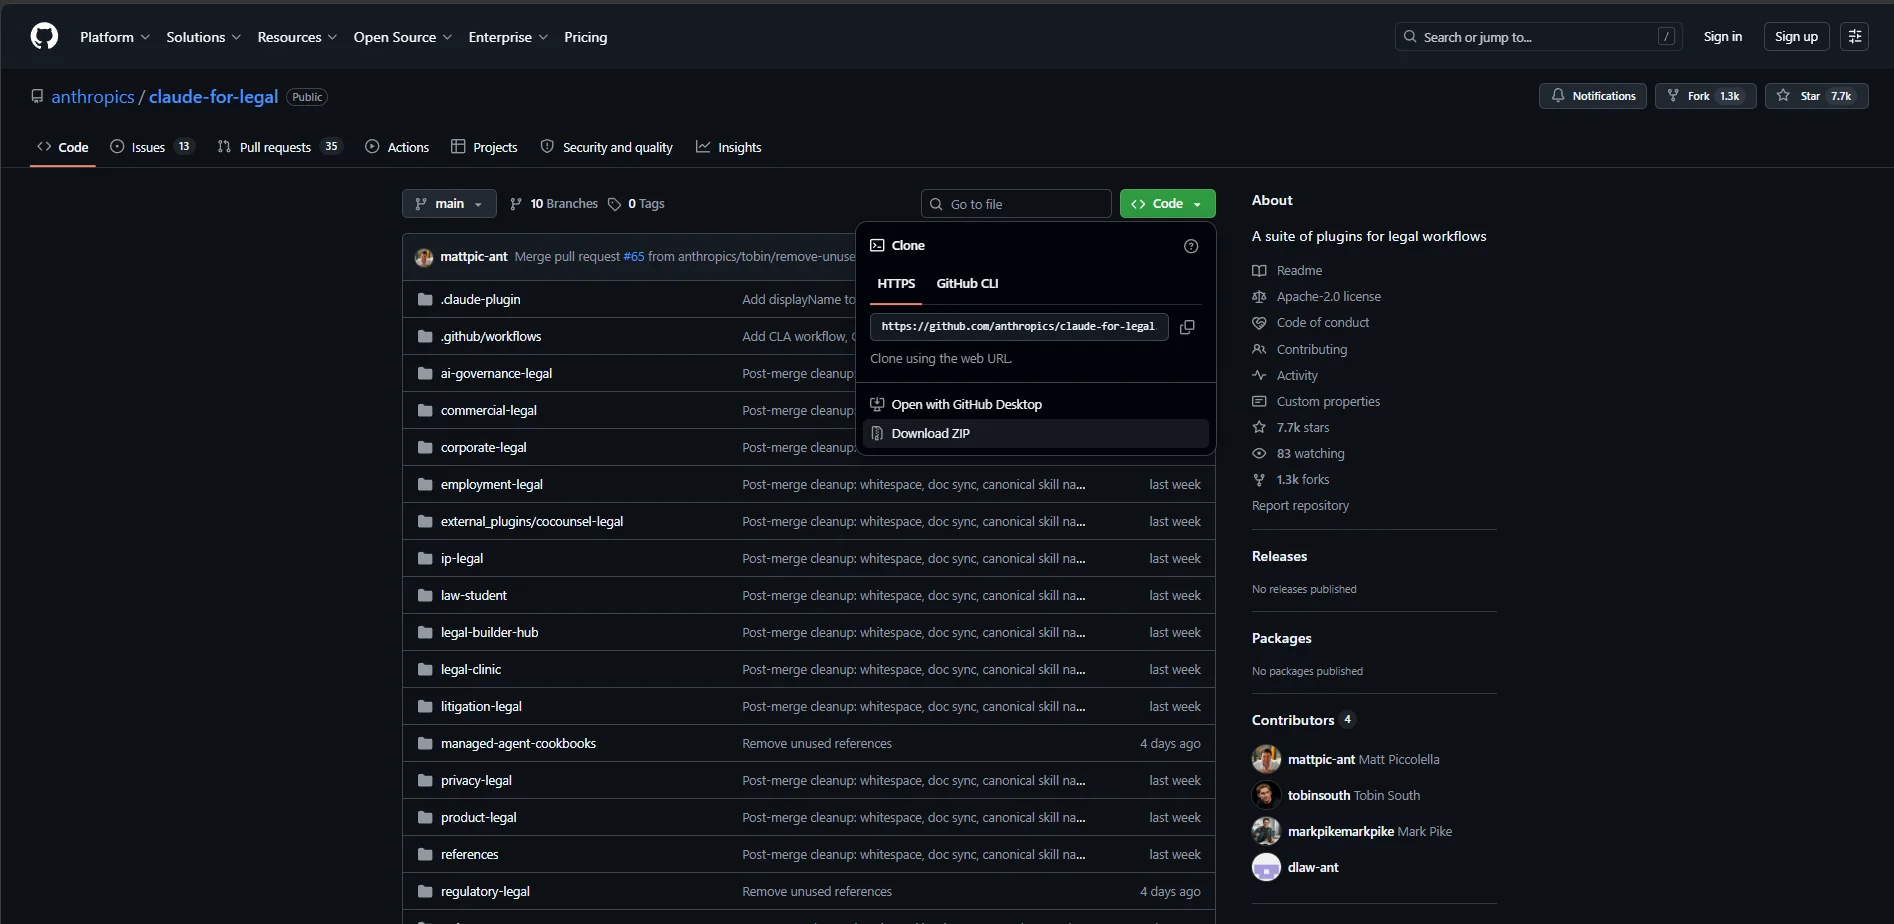Viewport: 1894px width, 924px height.
Task: Expand the Open Source menu
Action: (x=403, y=37)
